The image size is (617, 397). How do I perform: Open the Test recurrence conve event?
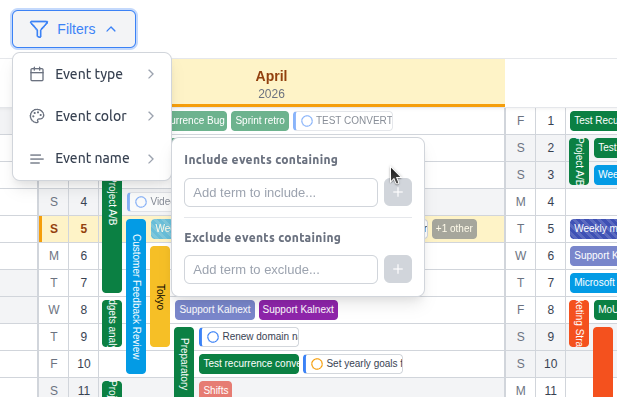249,364
